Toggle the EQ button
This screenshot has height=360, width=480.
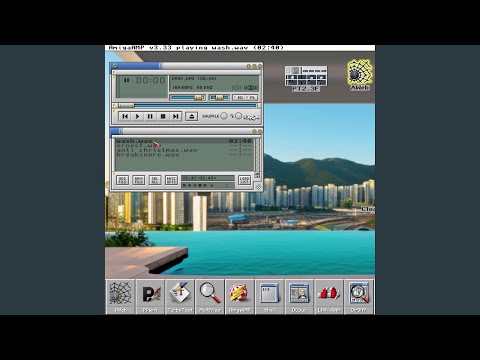tap(238, 97)
